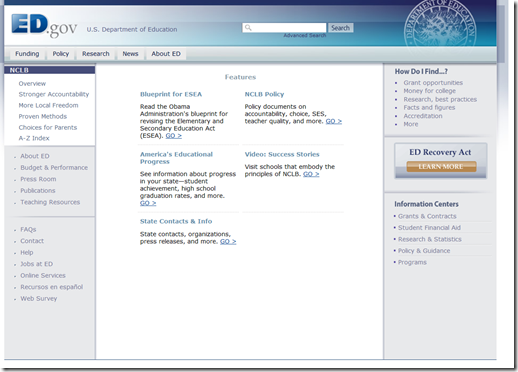Open Teaching Resources link

[50, 202]
